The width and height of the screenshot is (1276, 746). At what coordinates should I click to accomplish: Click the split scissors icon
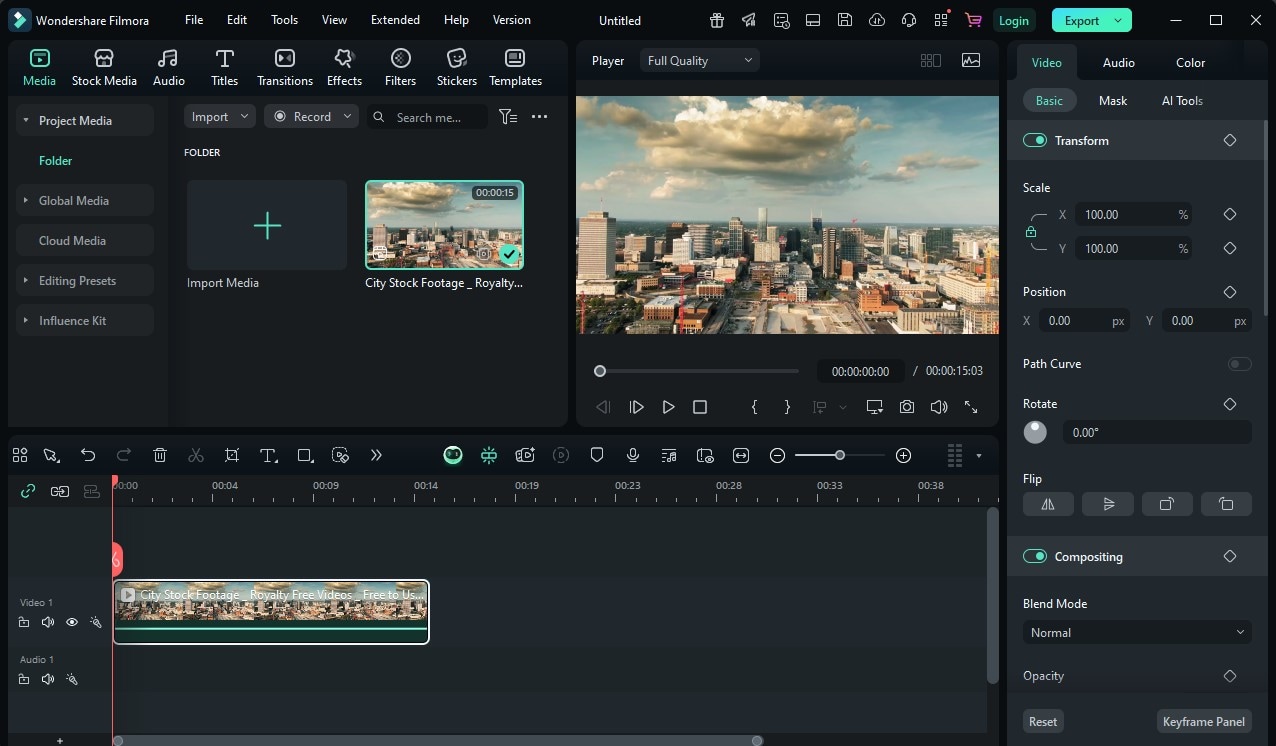click(x=196, y=455)
